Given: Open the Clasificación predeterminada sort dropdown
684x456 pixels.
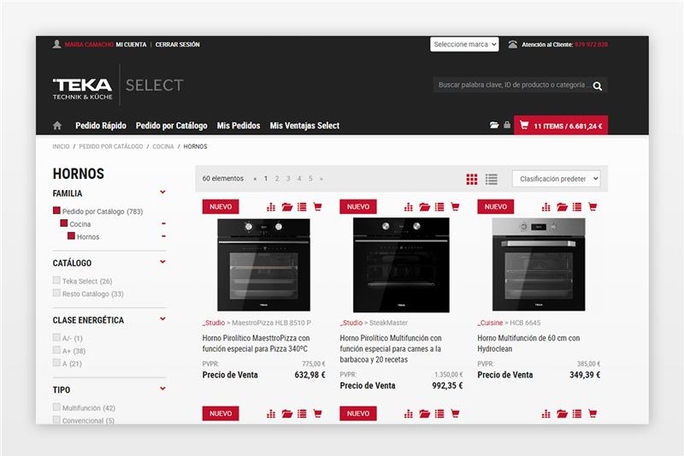Looking at the screenshot, I should point(556,179).
